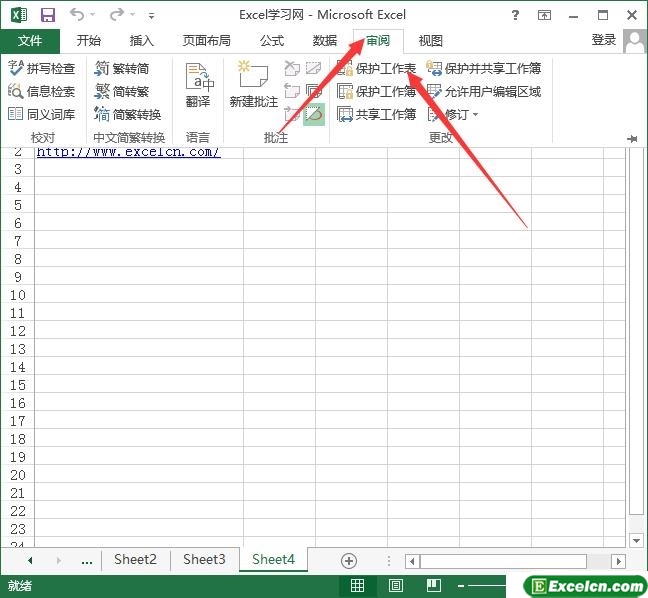Viewport: 648px width, 598px height.
Task: Switch to Sheet2
Action: [x=136, y=560]
